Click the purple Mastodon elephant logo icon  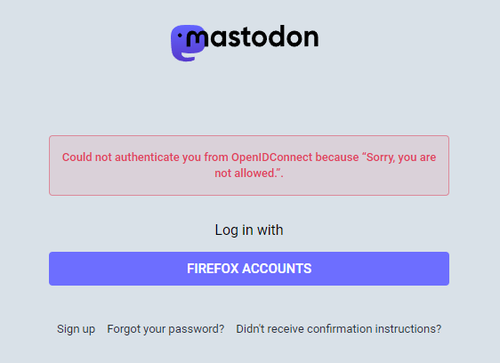[x=188, y=43]
